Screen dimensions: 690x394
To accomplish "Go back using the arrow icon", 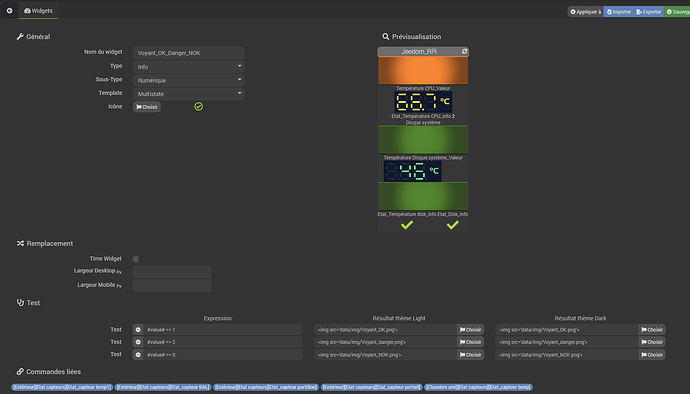I will point(9,11).
